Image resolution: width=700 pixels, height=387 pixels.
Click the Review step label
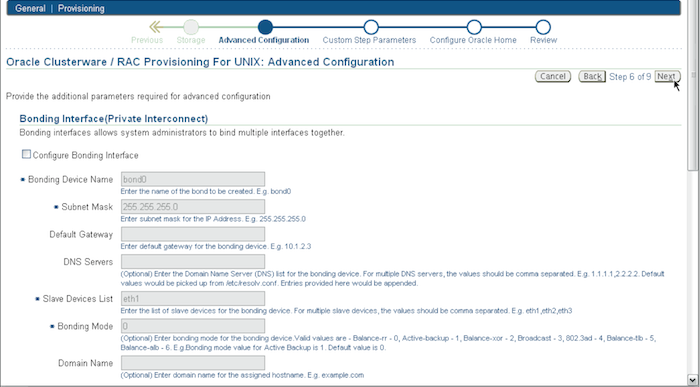(x=543, y=40)
